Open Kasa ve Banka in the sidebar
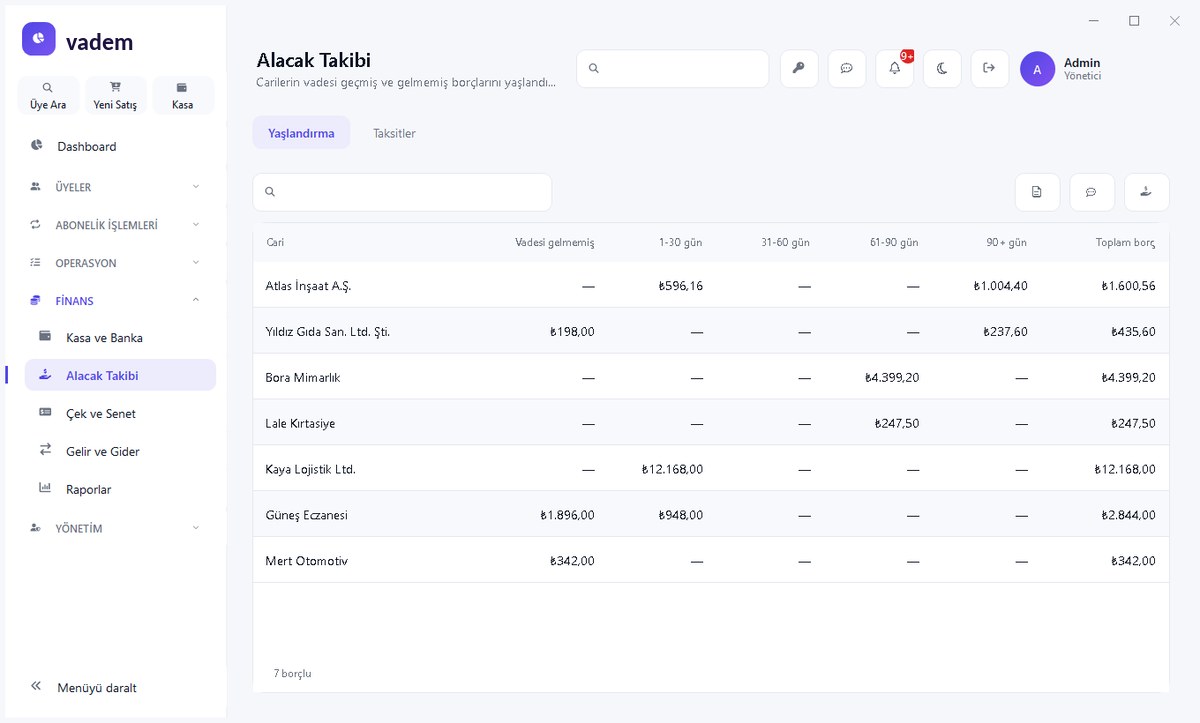Image resolution: width=1200 pixels, height=723 pixels. coord(120,338)
